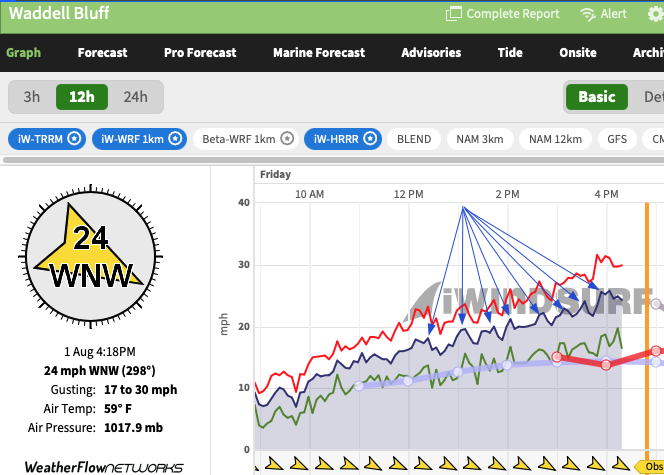Screen dimensions: 664x475
Task: Open the Complete Report icon
Action: 454,14
